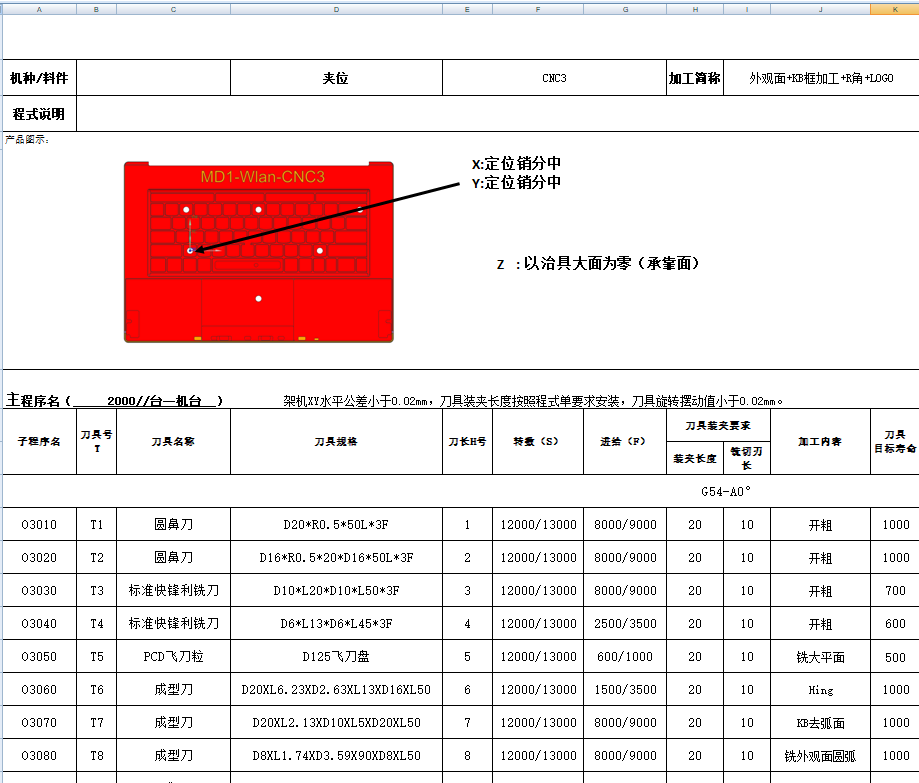Click subprogram cell 03010
919x783 pixels.
(x=39, y=524)
